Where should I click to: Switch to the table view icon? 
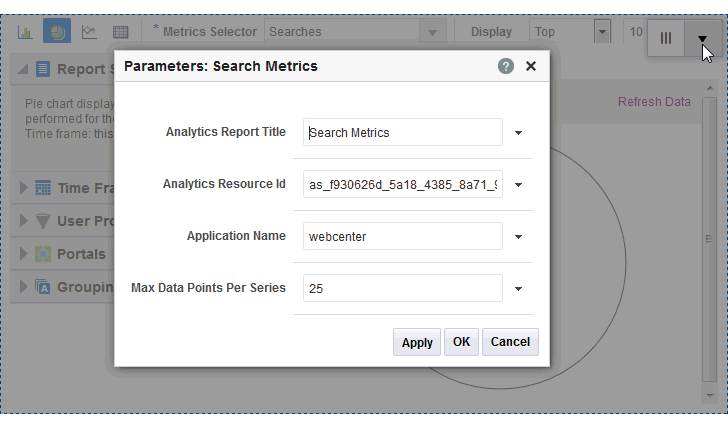pyautogui.click(x=120, y=32)
